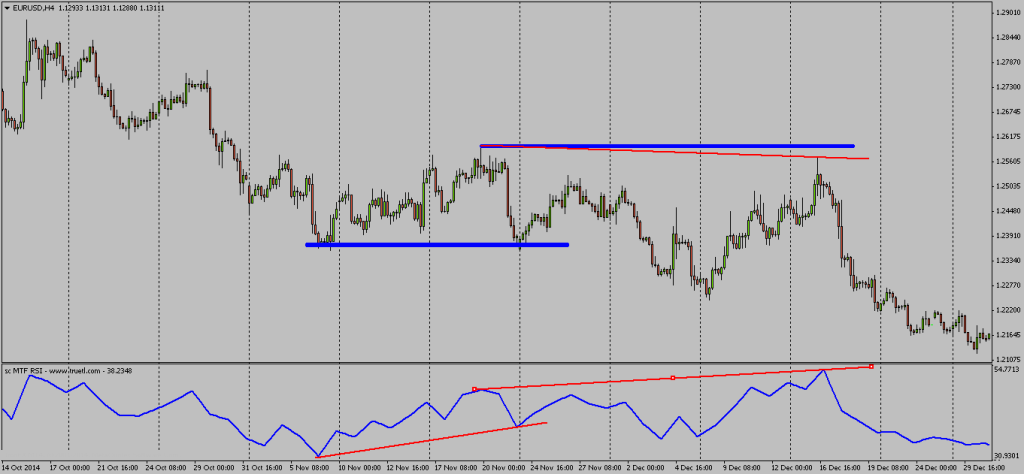This screenshot has width=1024, height=474.
Task: Click the left anchor square of RSI trendline
Action: pos(475,389)
